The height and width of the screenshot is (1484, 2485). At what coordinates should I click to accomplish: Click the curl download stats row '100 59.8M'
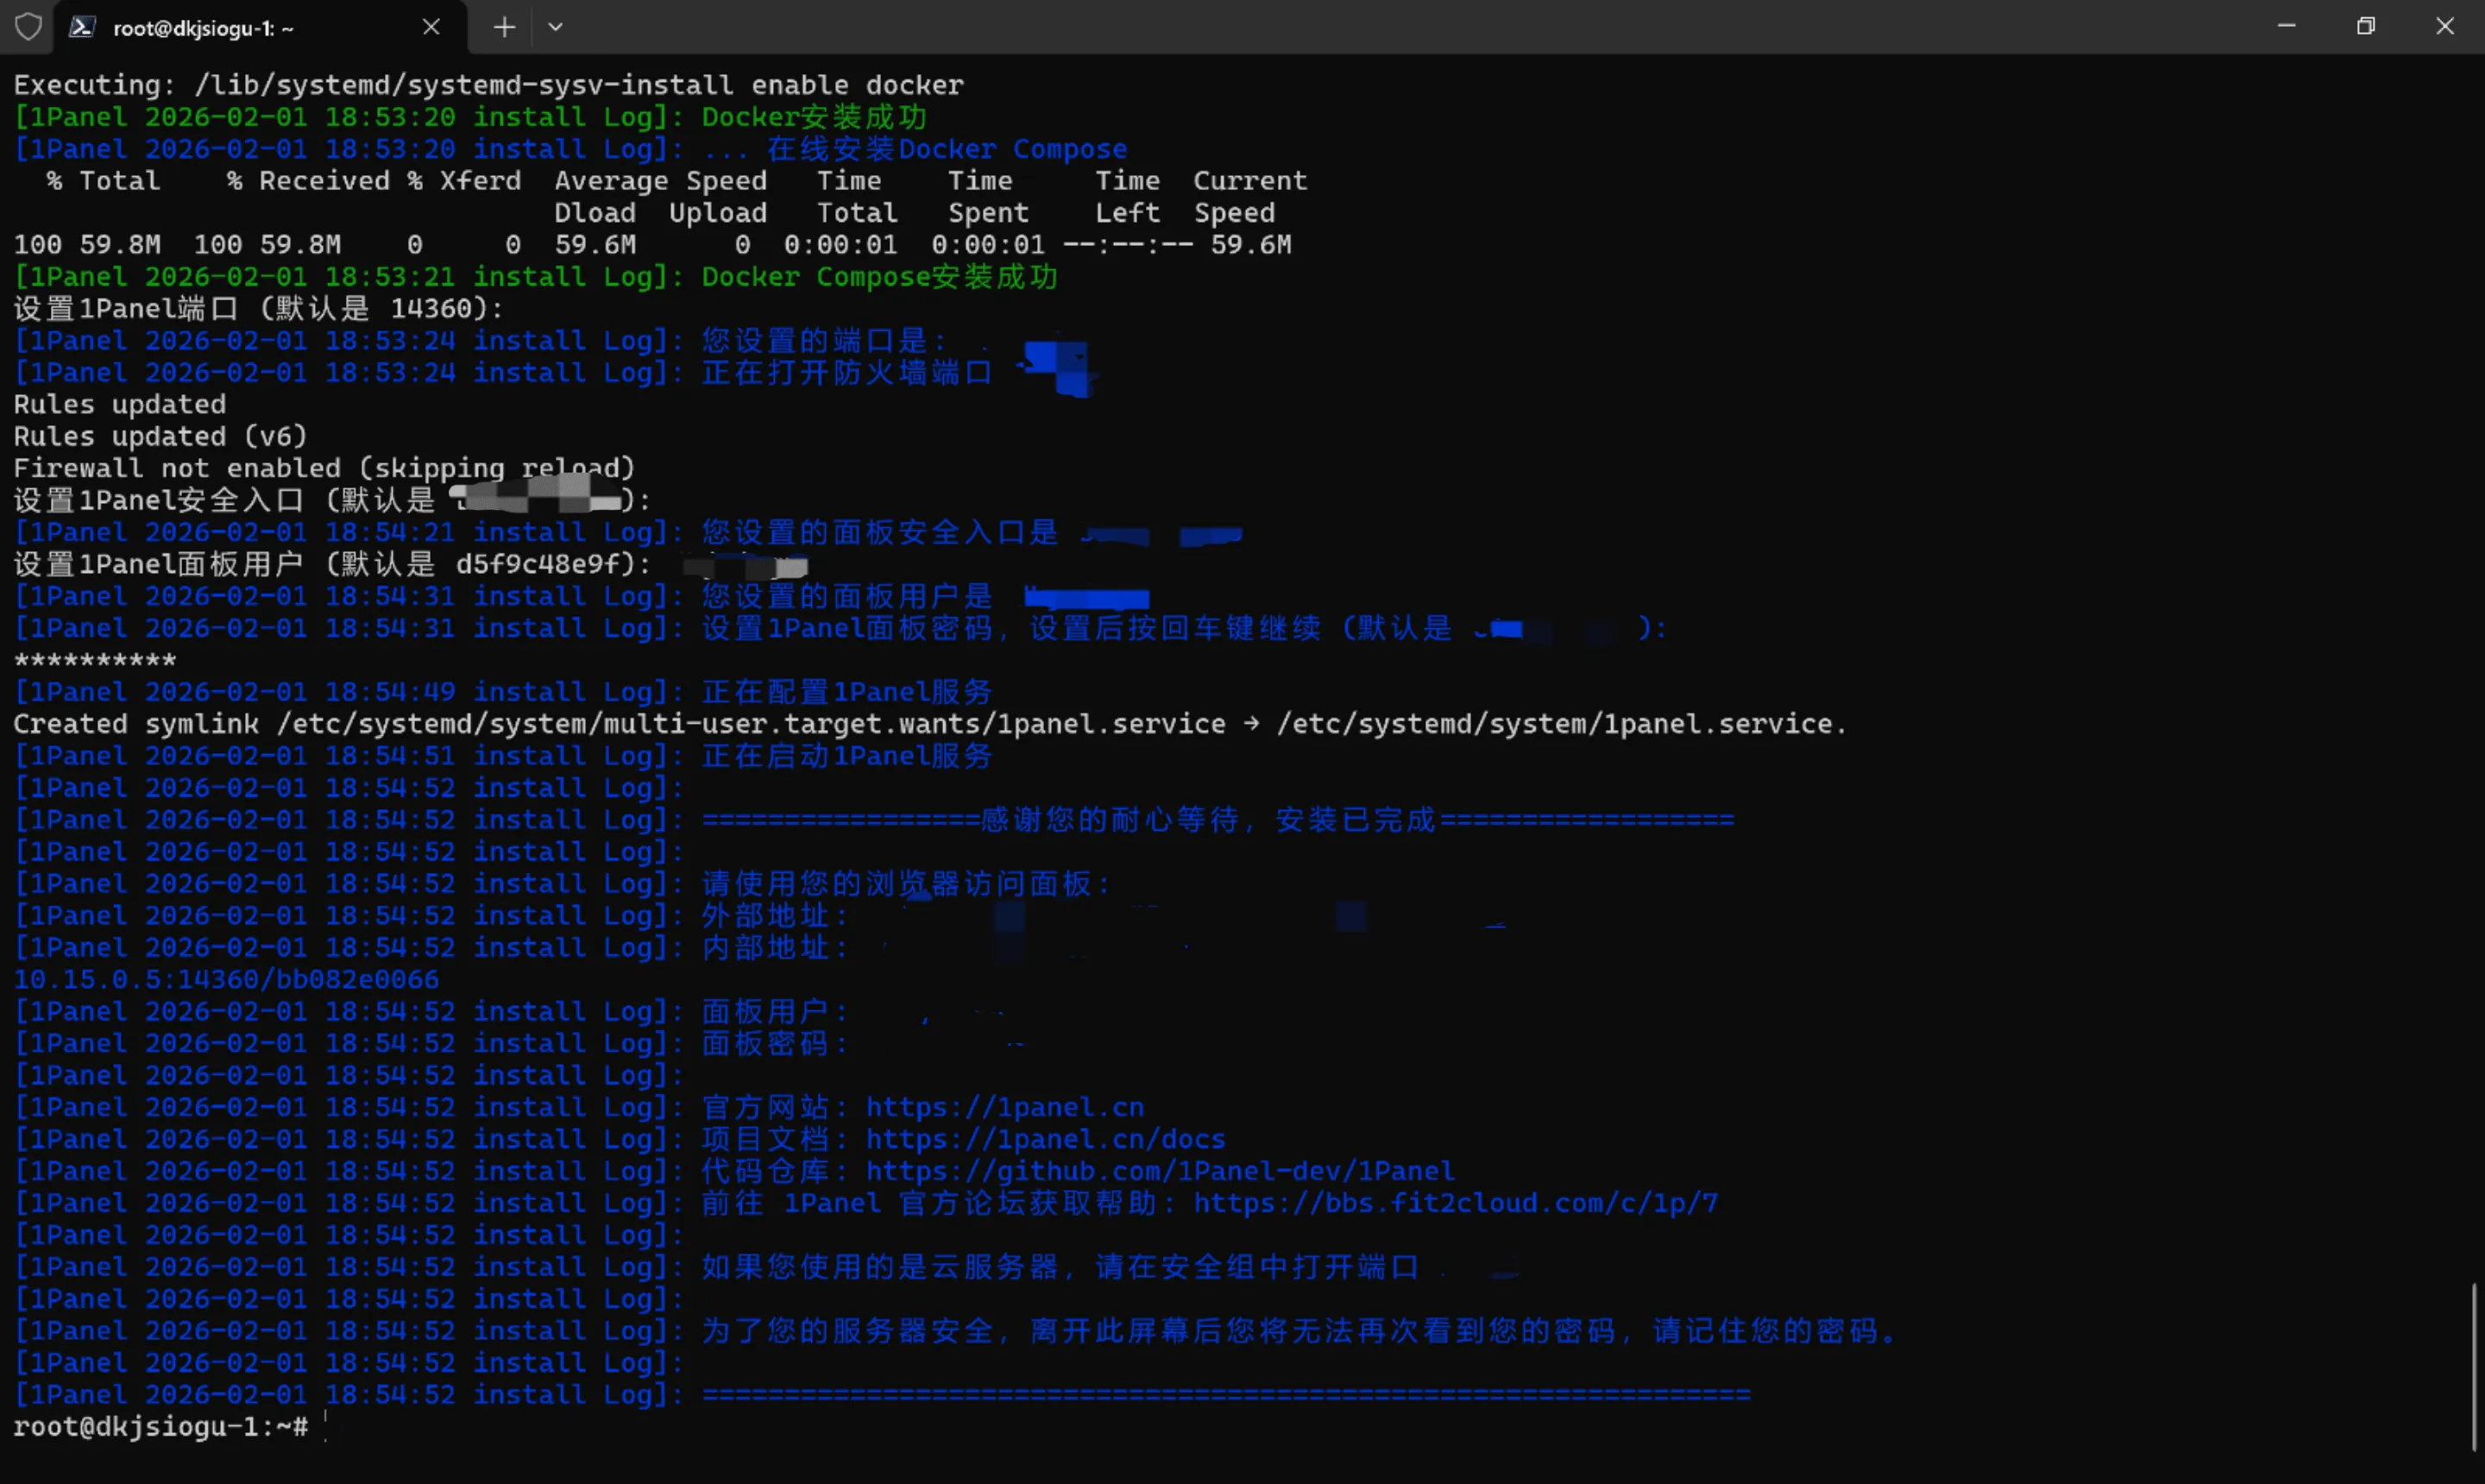click(652, 245)
